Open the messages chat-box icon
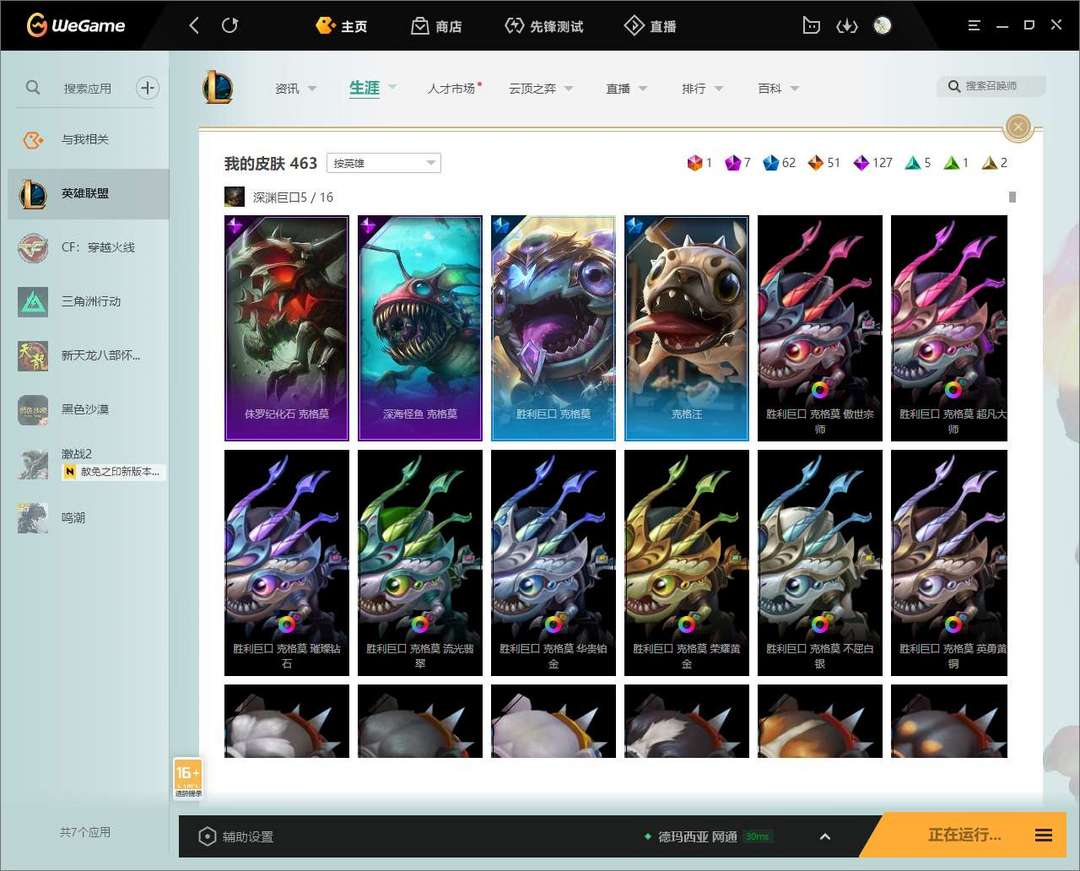The height and width of the screenshot is (871, 1080). click(811, 26)
